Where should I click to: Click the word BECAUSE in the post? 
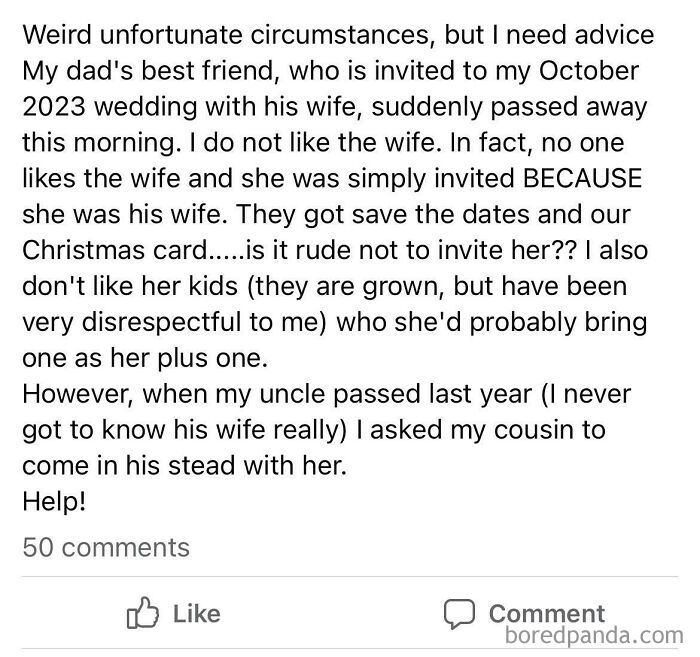(x=582, y=178)
